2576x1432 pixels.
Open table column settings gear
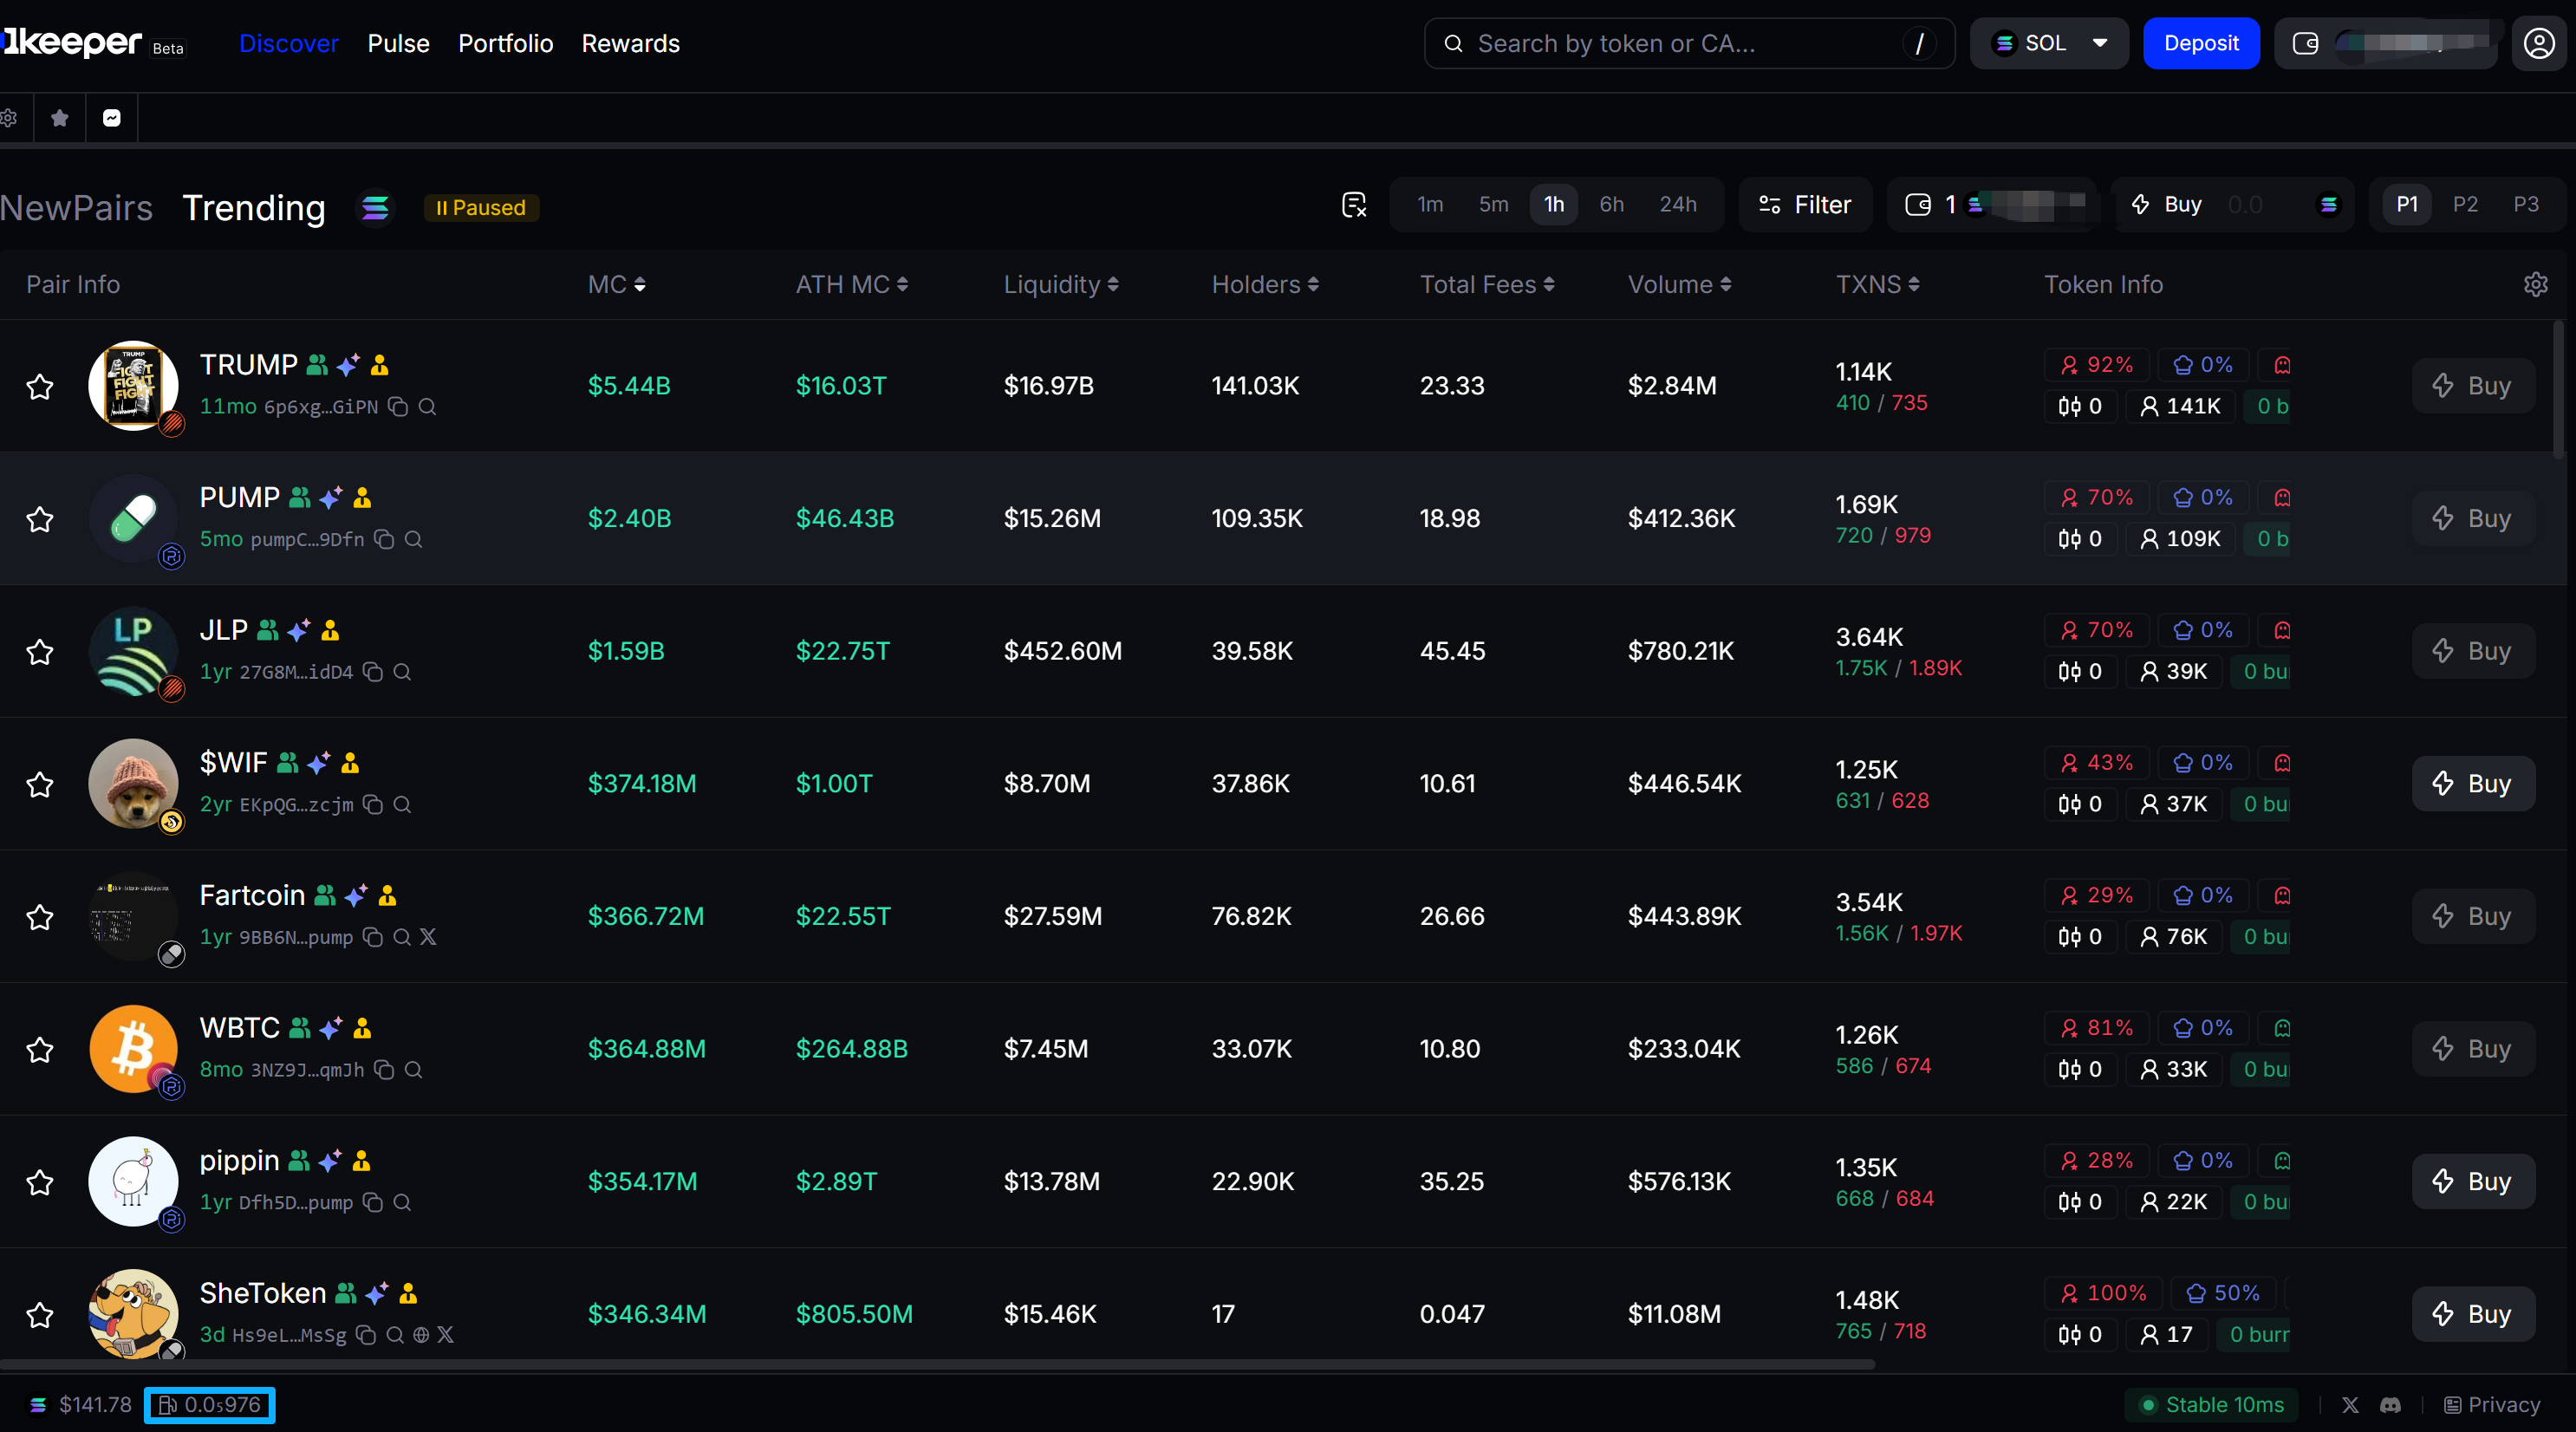(x=2535, y=285)
